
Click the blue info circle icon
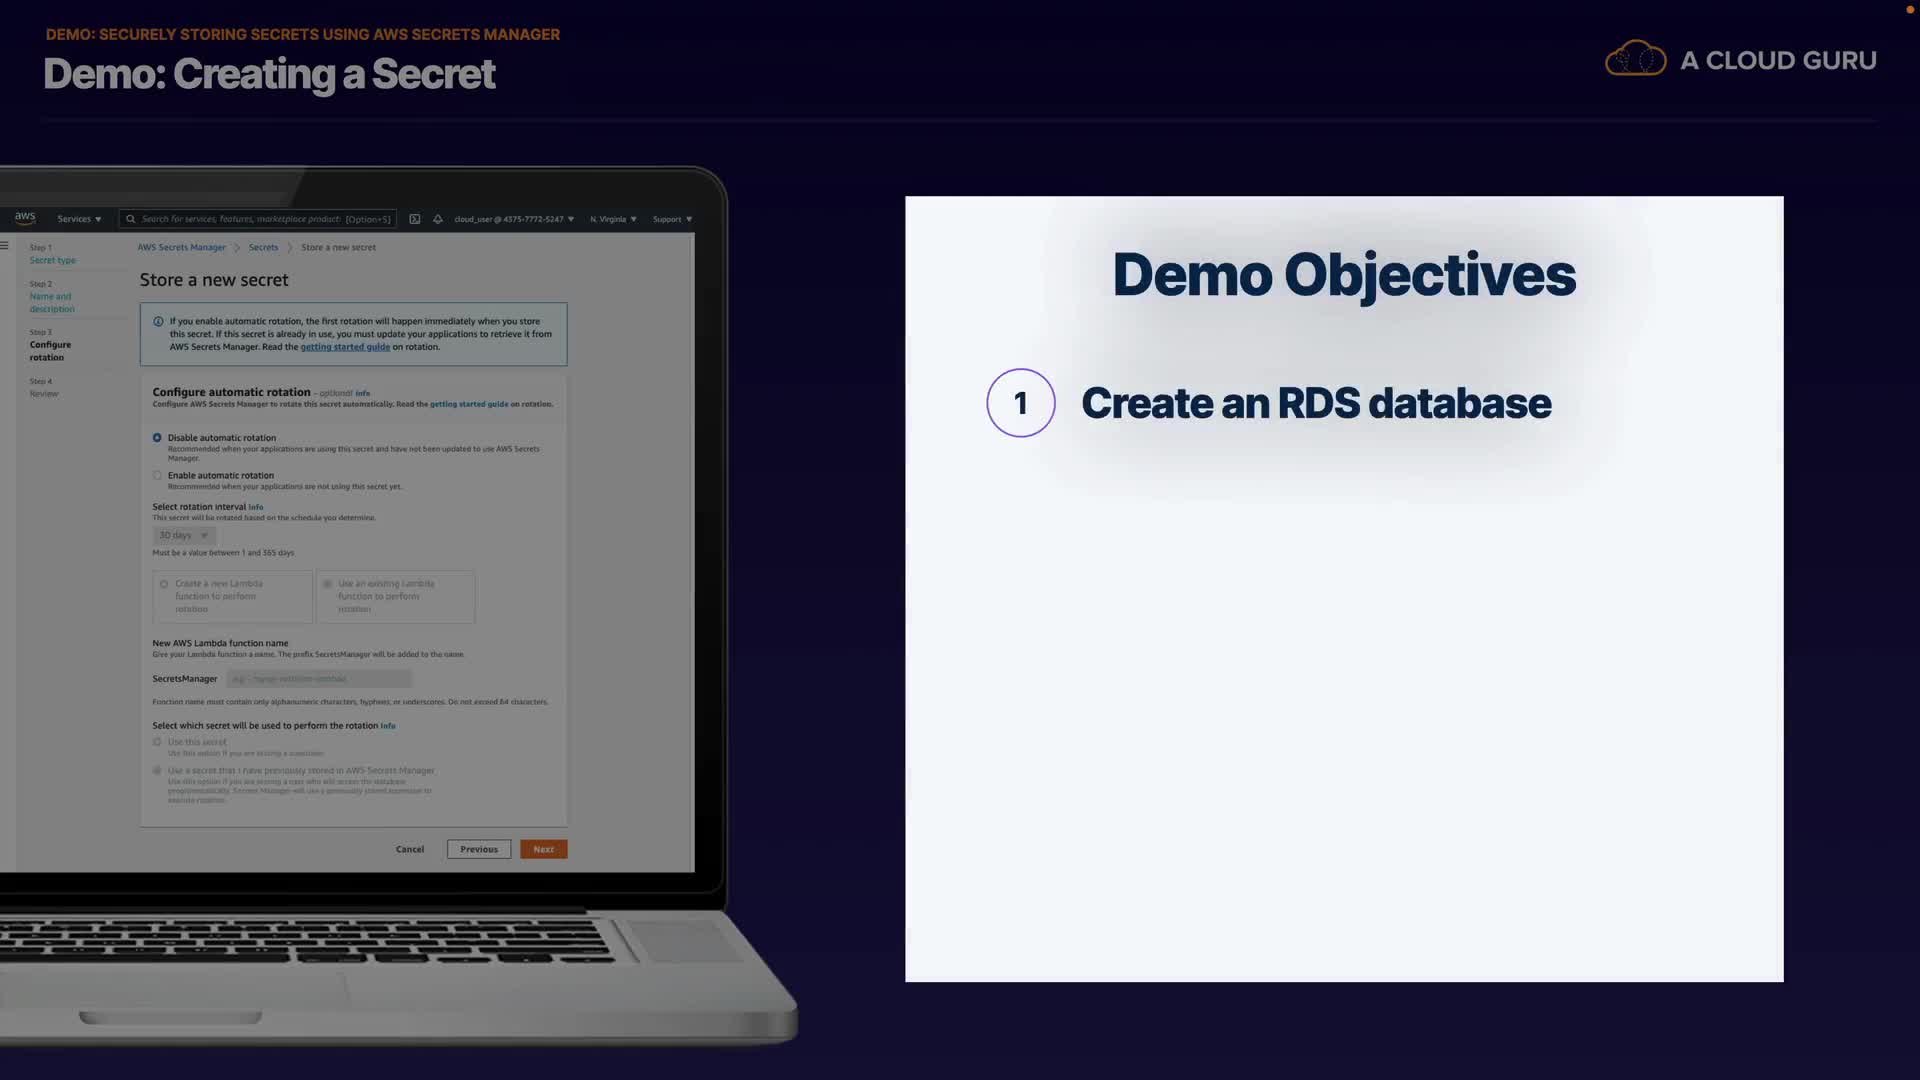coord(158,322)
